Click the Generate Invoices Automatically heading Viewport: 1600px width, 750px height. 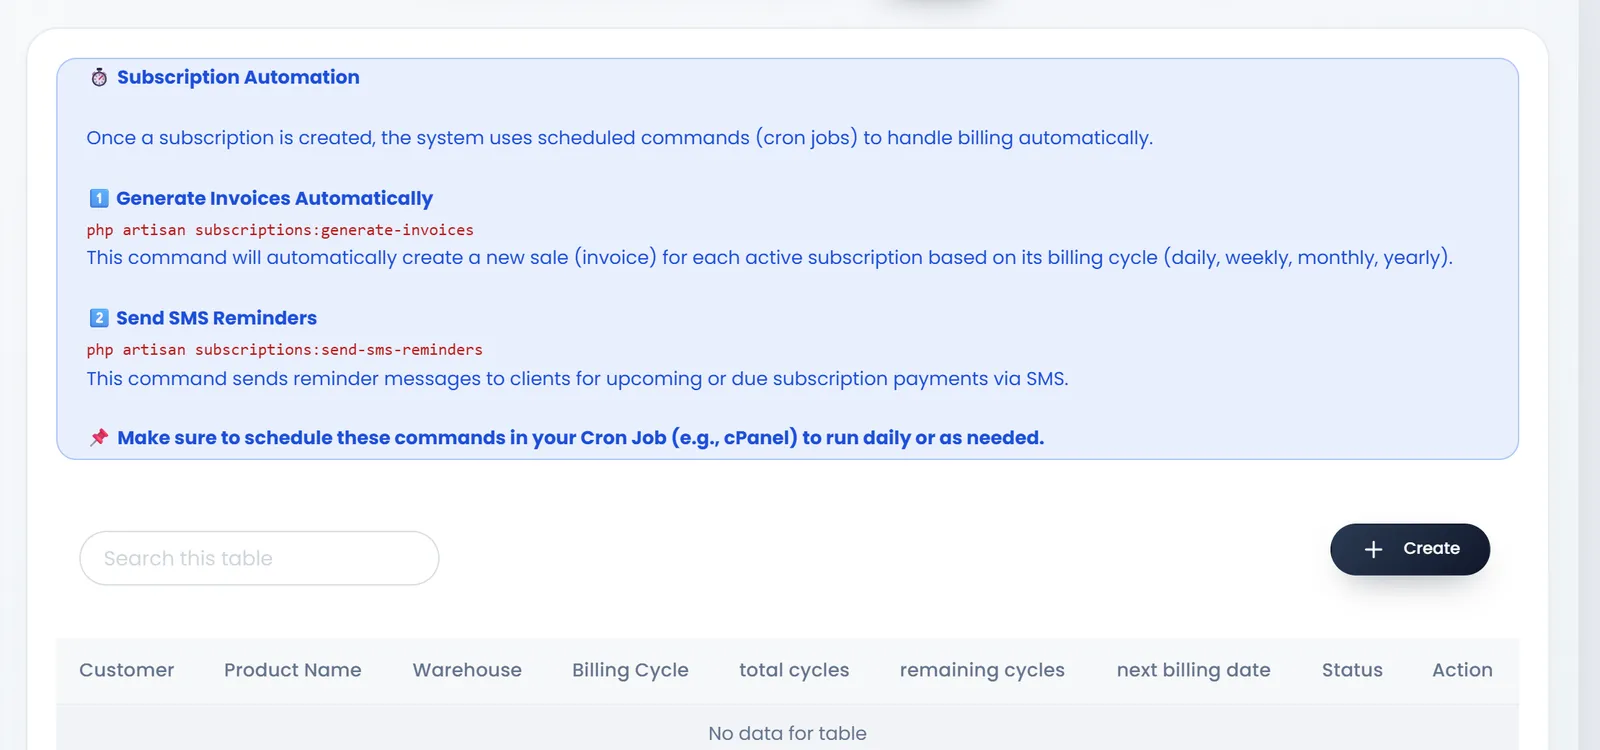[274, 198]
